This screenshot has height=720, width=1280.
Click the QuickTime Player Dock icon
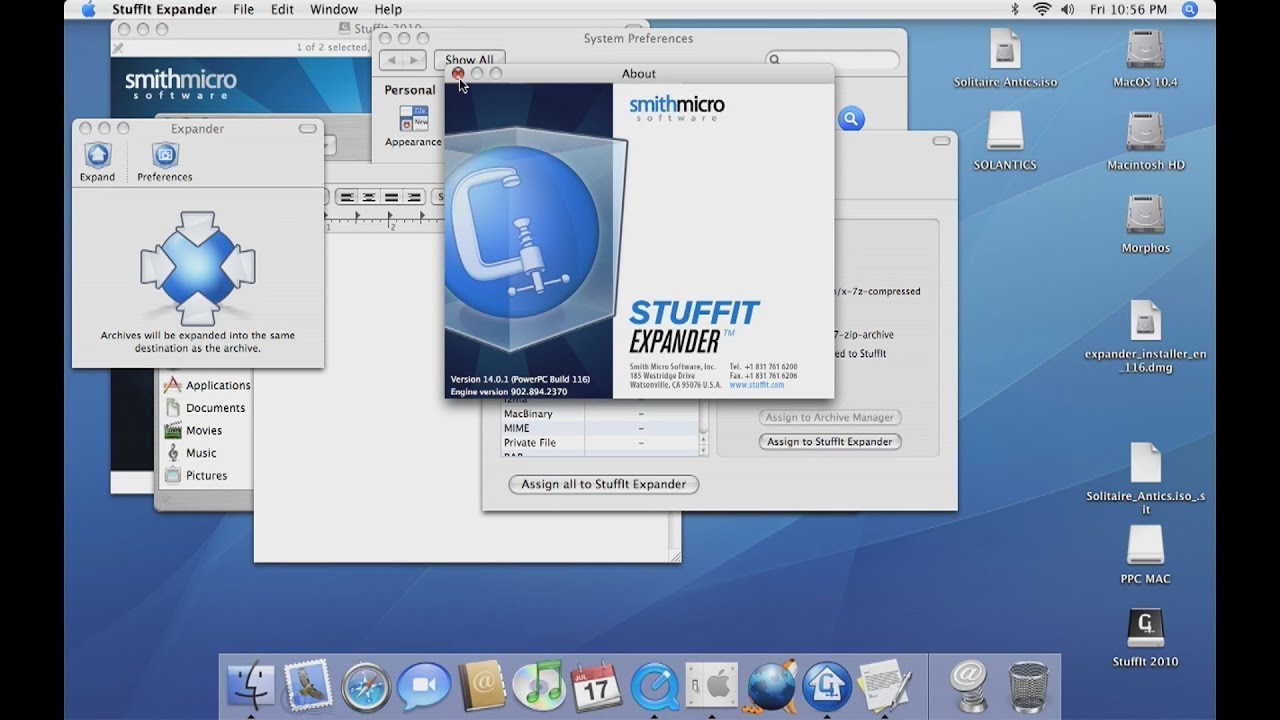[x=654, y=687]
